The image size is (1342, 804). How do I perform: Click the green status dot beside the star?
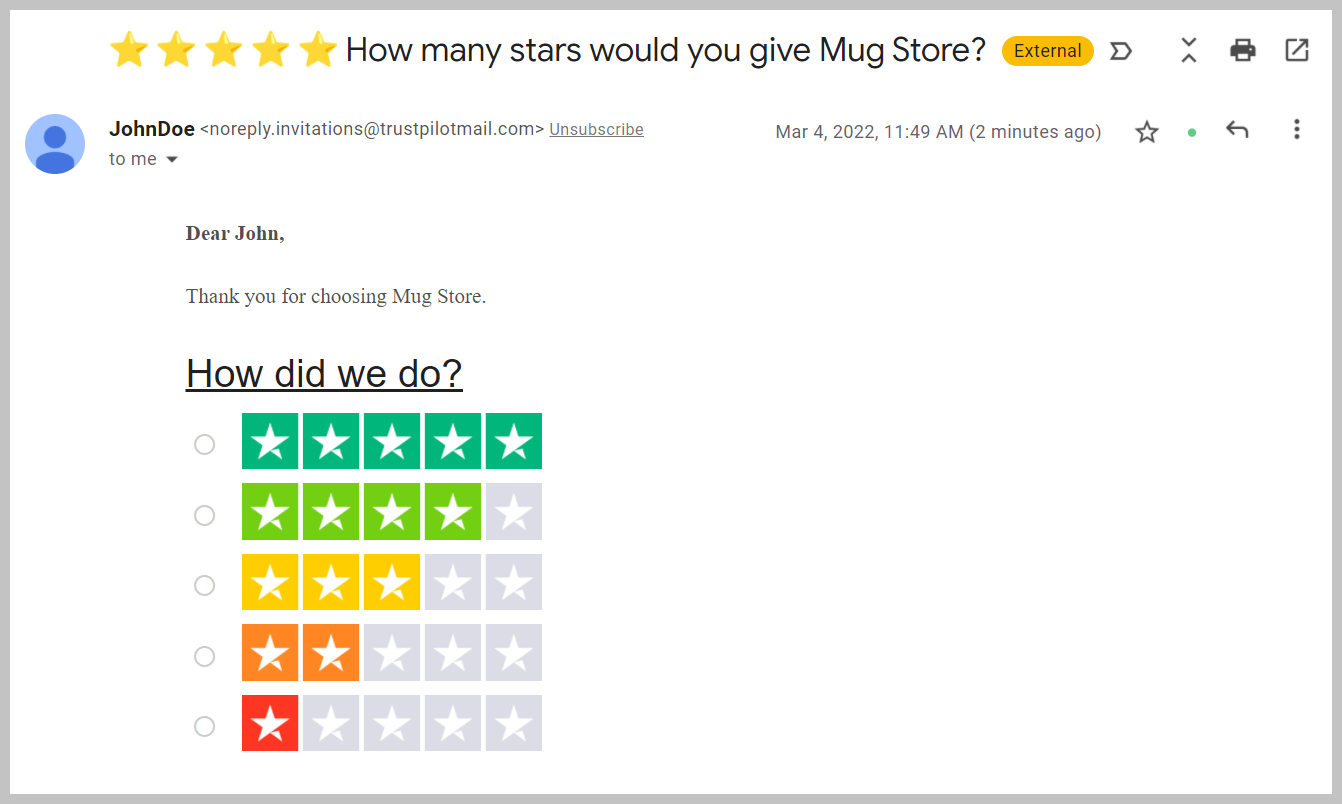pos(1191,132)
